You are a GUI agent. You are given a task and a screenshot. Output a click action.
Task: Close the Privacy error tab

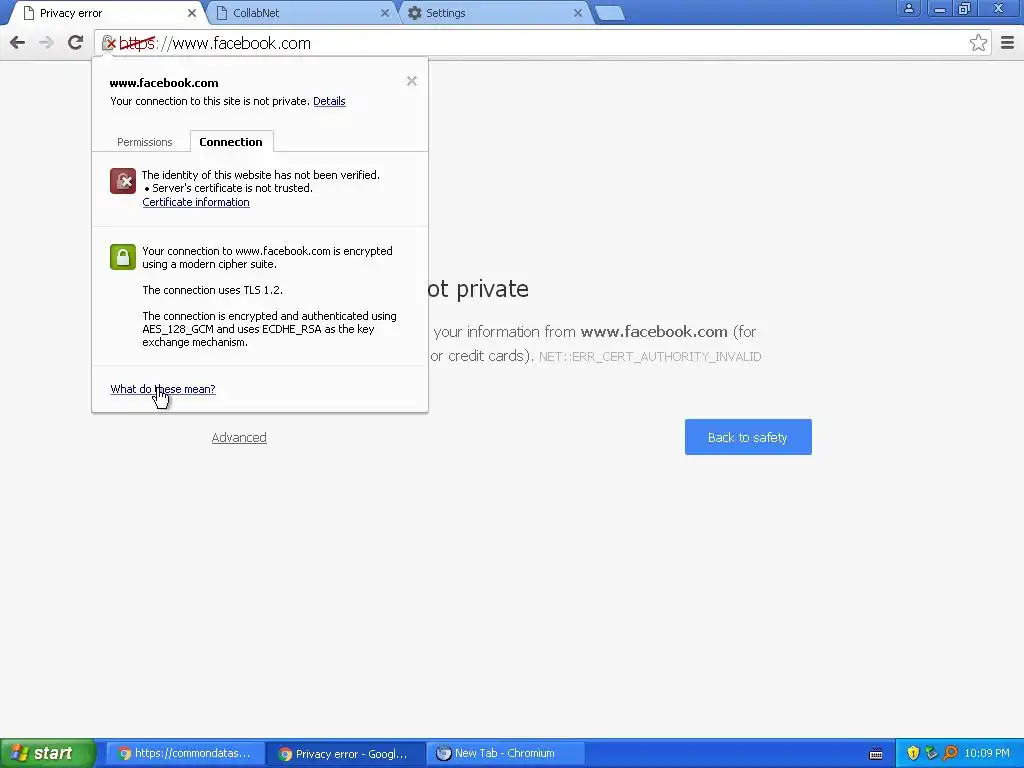[x=191, y=13]
